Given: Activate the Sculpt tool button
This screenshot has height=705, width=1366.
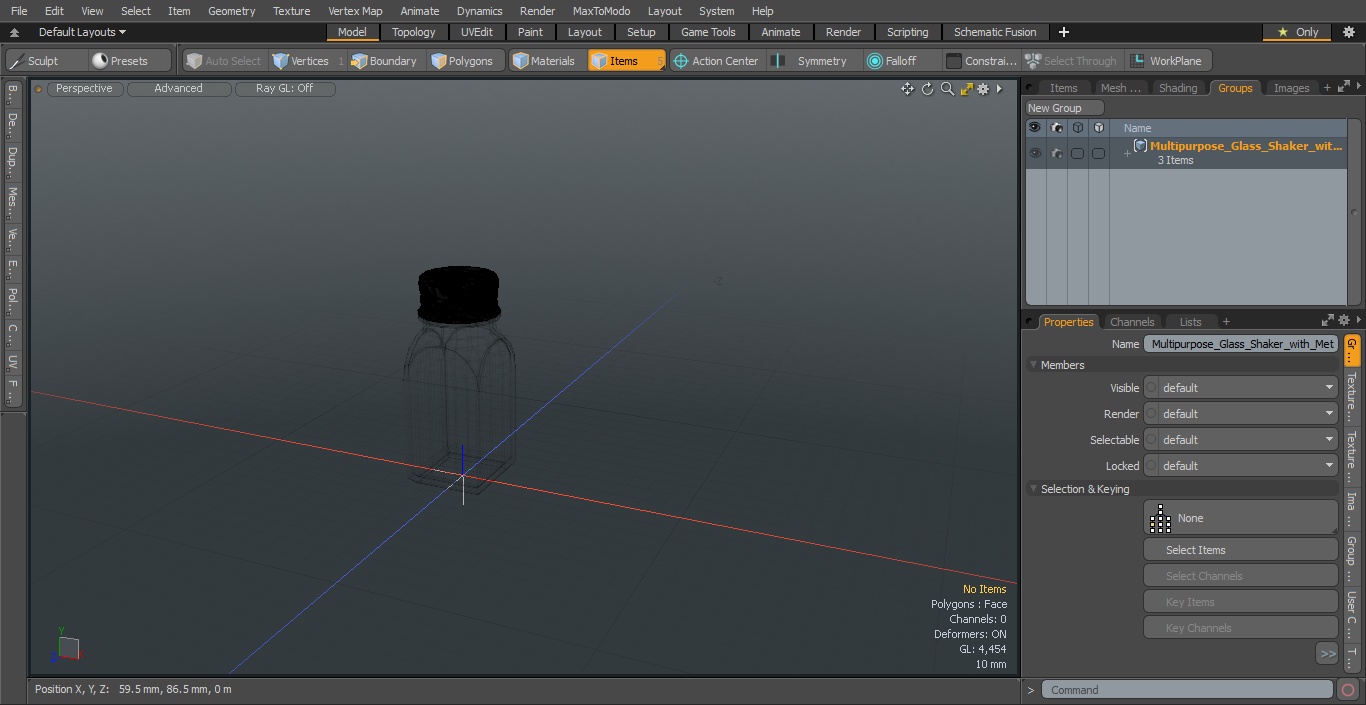Looking at the screenshot, I should pos(45,61).
